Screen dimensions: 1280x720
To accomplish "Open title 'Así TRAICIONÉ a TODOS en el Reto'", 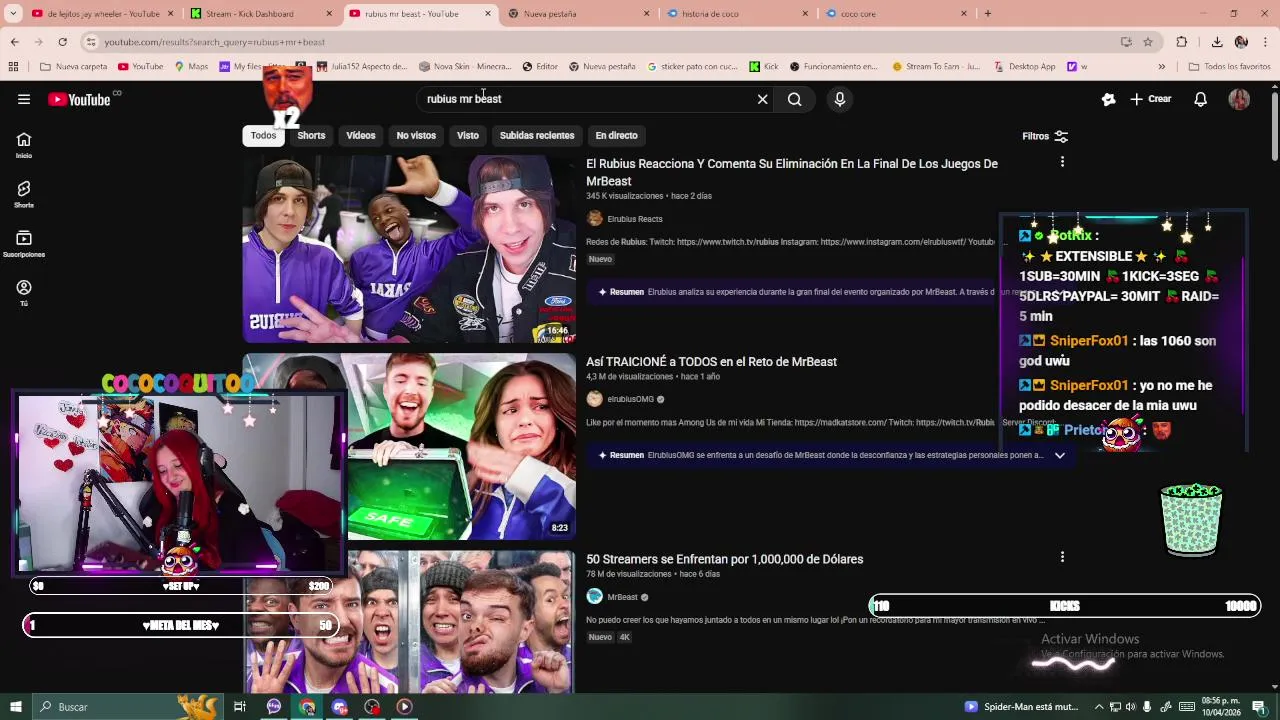I will pyautogui.click(x=711, y=362).
